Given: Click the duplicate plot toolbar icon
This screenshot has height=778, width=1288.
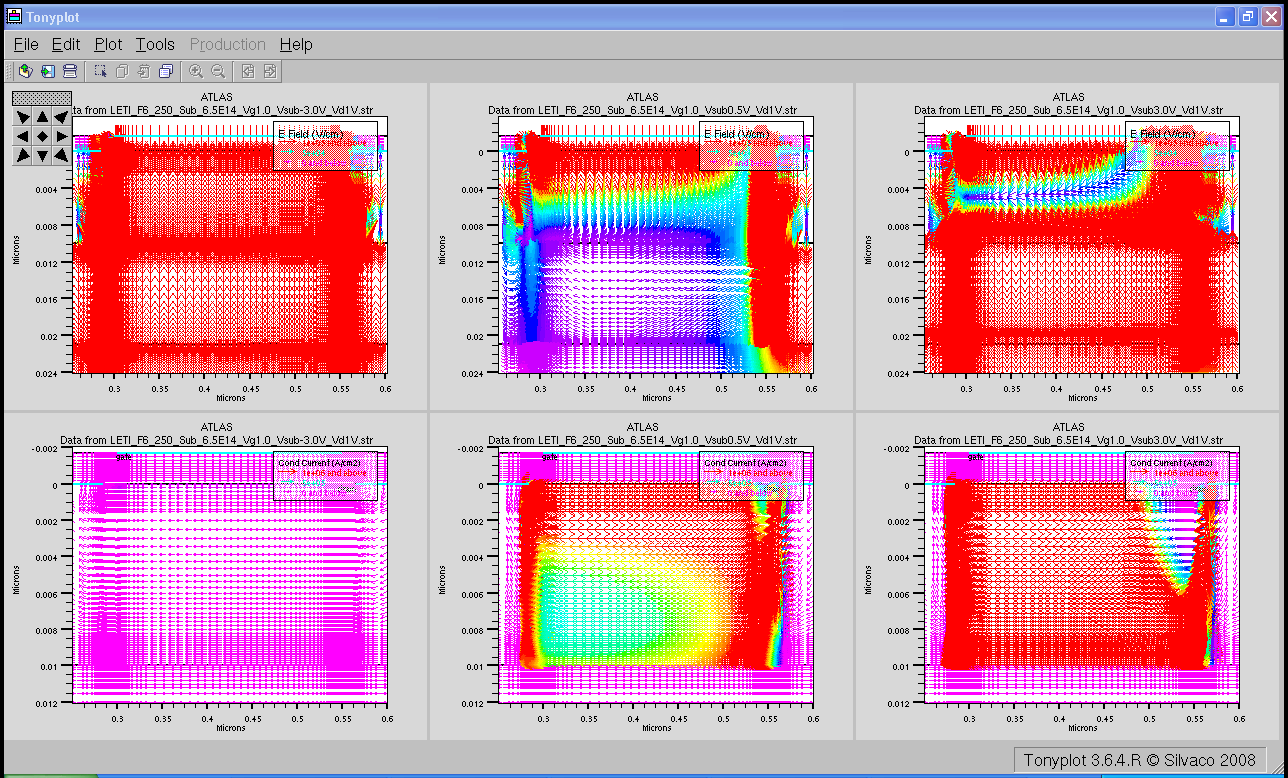Looking at the screenshot, I should pyautogui.click(x=122, y=71).
